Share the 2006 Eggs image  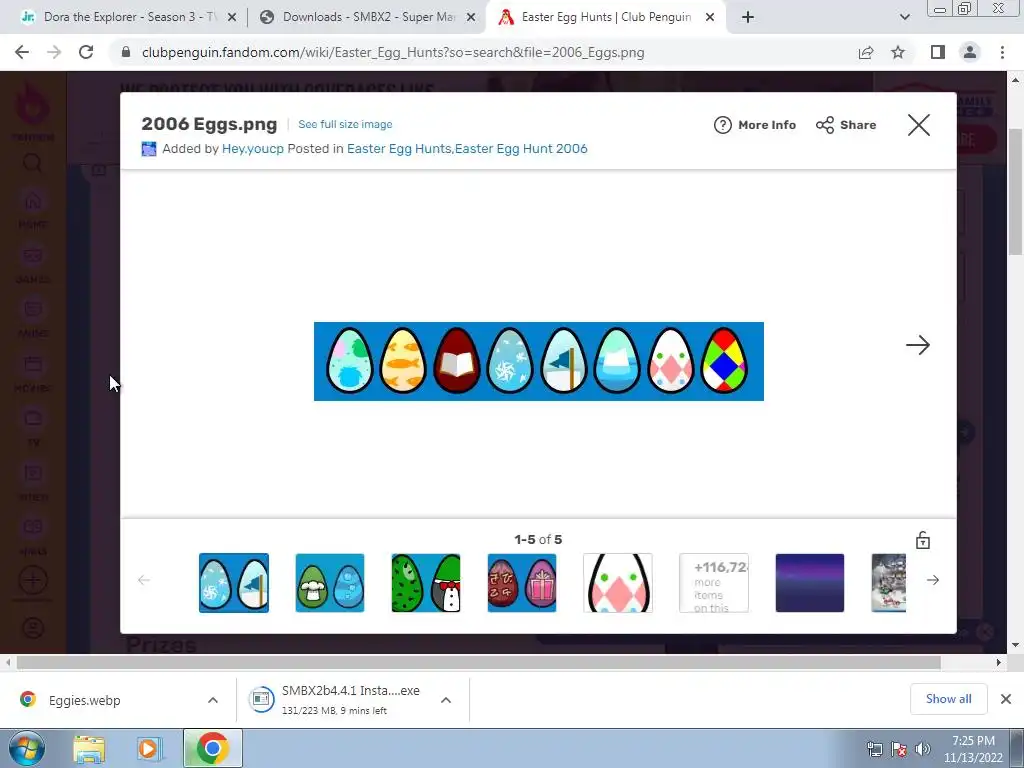(x=846, y=125)
